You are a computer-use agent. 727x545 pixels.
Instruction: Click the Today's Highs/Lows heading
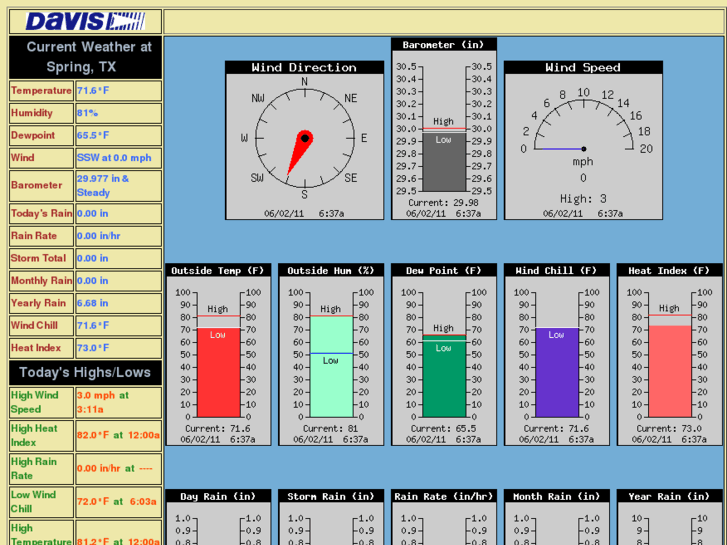coord(85,372)
